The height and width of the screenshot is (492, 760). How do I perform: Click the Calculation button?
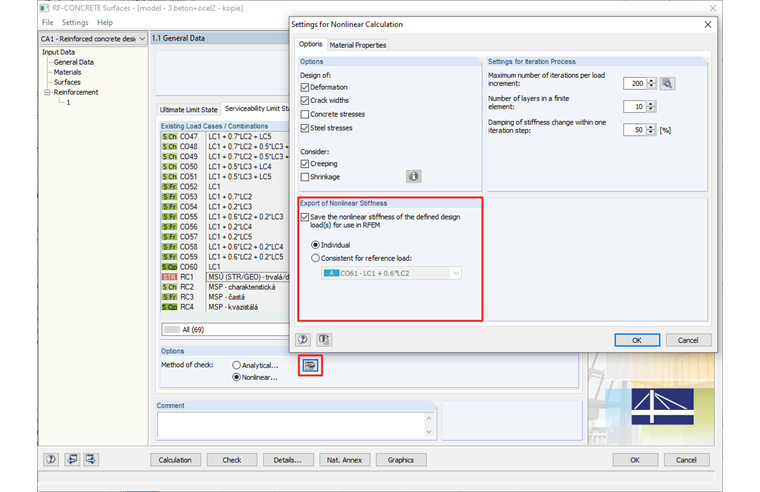coord(175,460)
